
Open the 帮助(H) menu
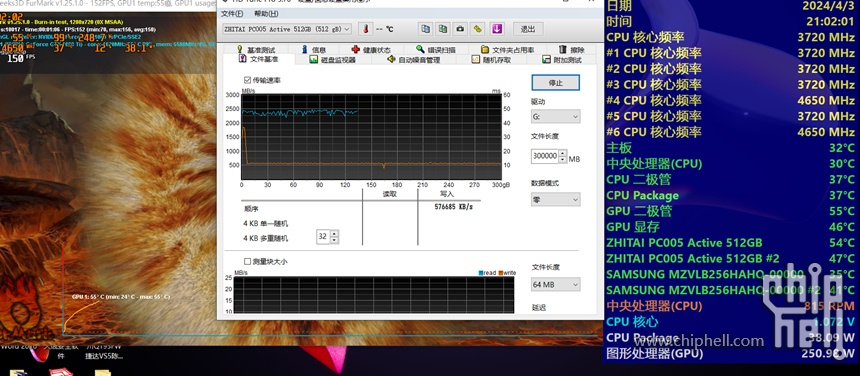pyautogui.click(x=266, y=13)
